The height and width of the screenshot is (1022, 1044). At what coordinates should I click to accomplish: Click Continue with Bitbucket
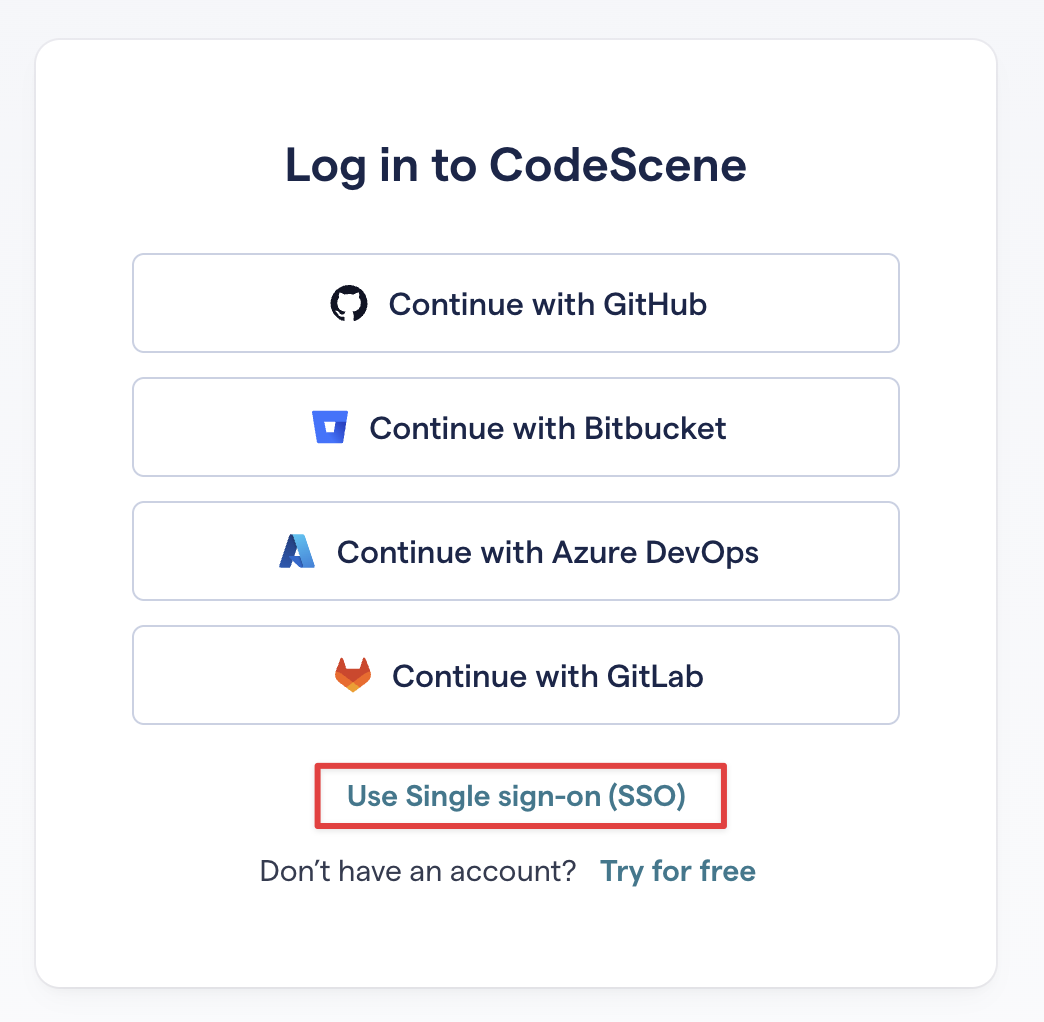(x=516, y=427)
